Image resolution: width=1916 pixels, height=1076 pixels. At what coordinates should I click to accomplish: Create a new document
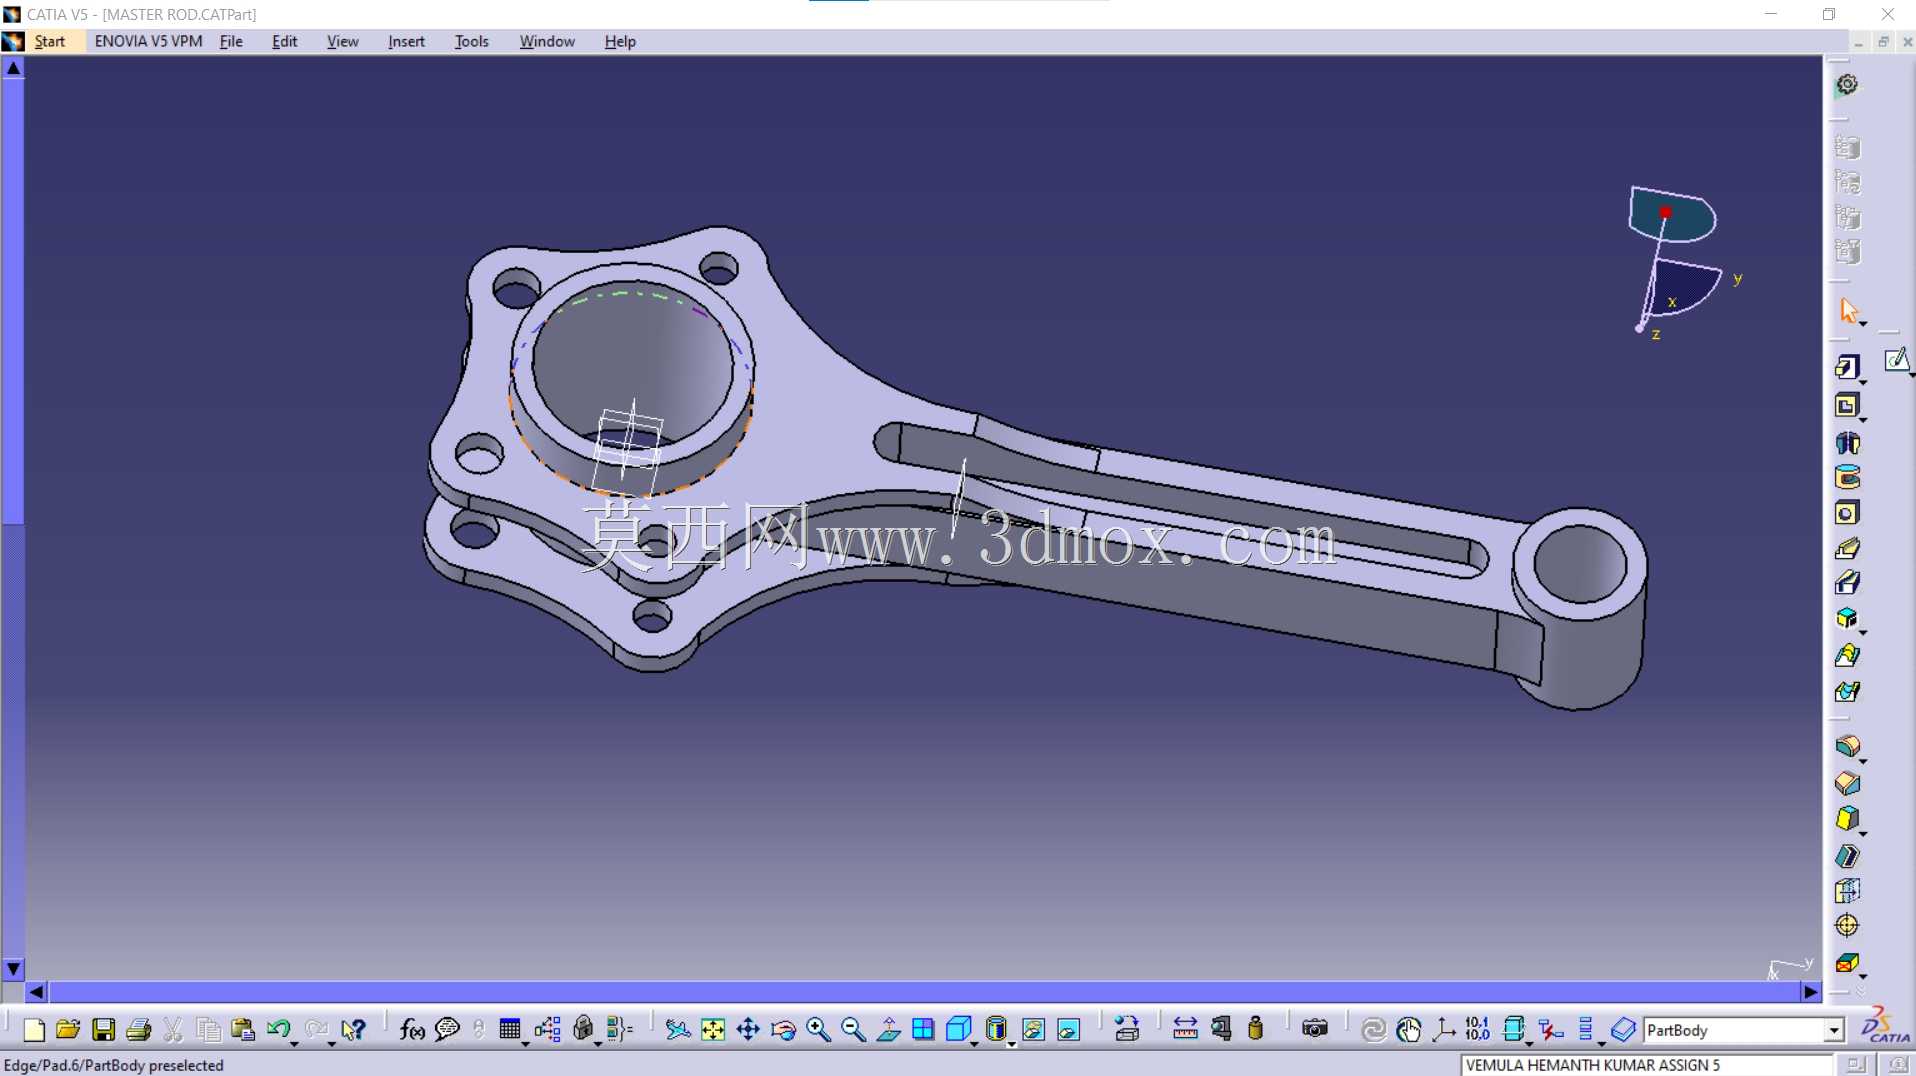point(33,1029)
